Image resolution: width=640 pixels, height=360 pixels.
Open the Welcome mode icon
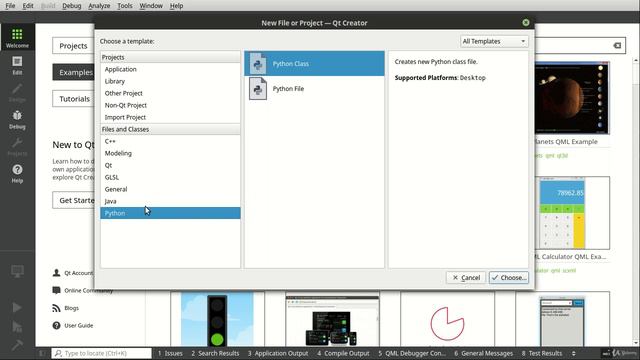[x=17, y=38]
